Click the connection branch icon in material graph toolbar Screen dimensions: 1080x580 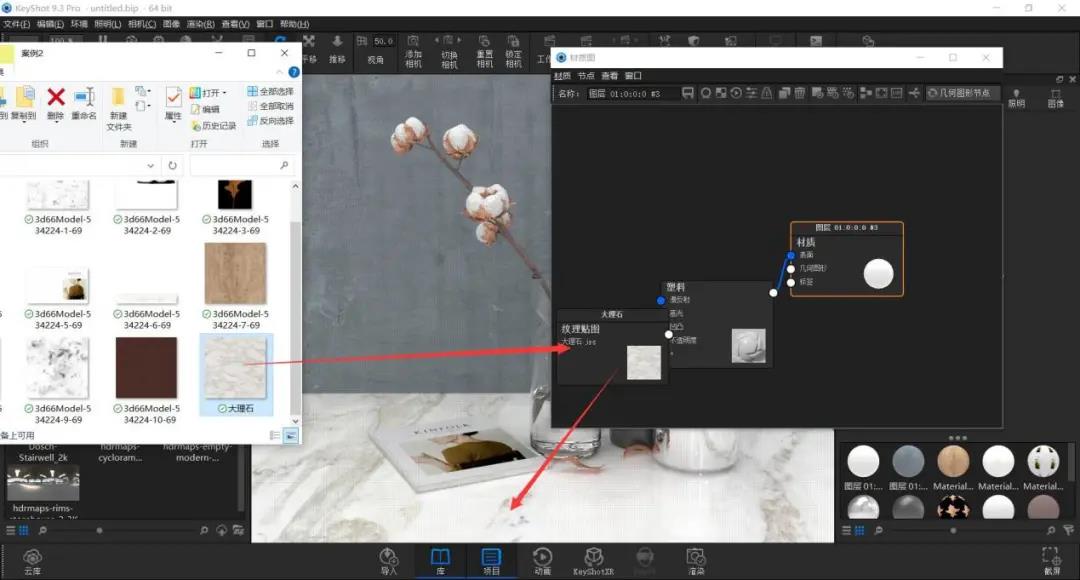click(x=914, y=93)
